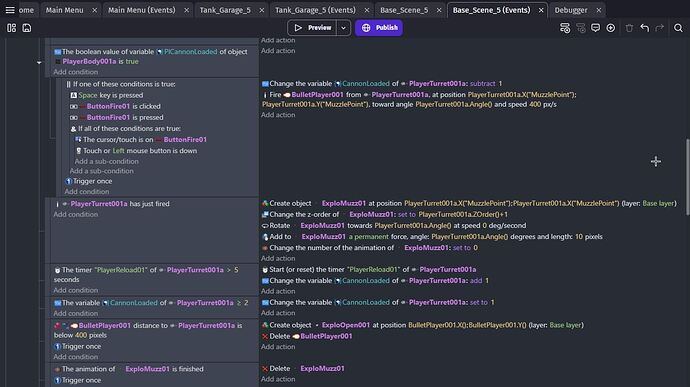Open the Preview options dropdown arrow
This screenshot has height=387, width=690.
(343, 28)
